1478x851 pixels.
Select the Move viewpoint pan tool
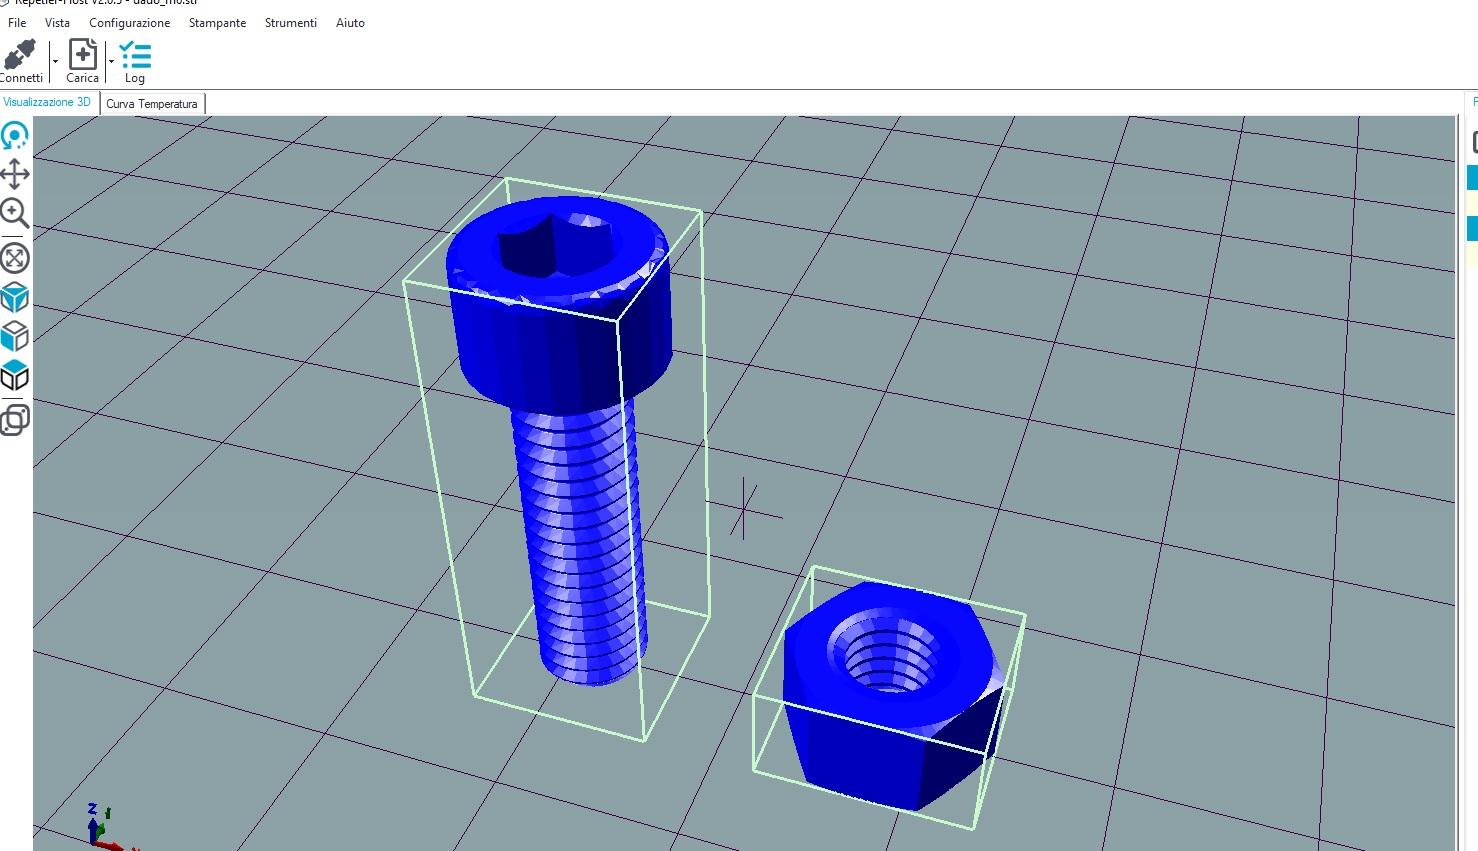15,174
